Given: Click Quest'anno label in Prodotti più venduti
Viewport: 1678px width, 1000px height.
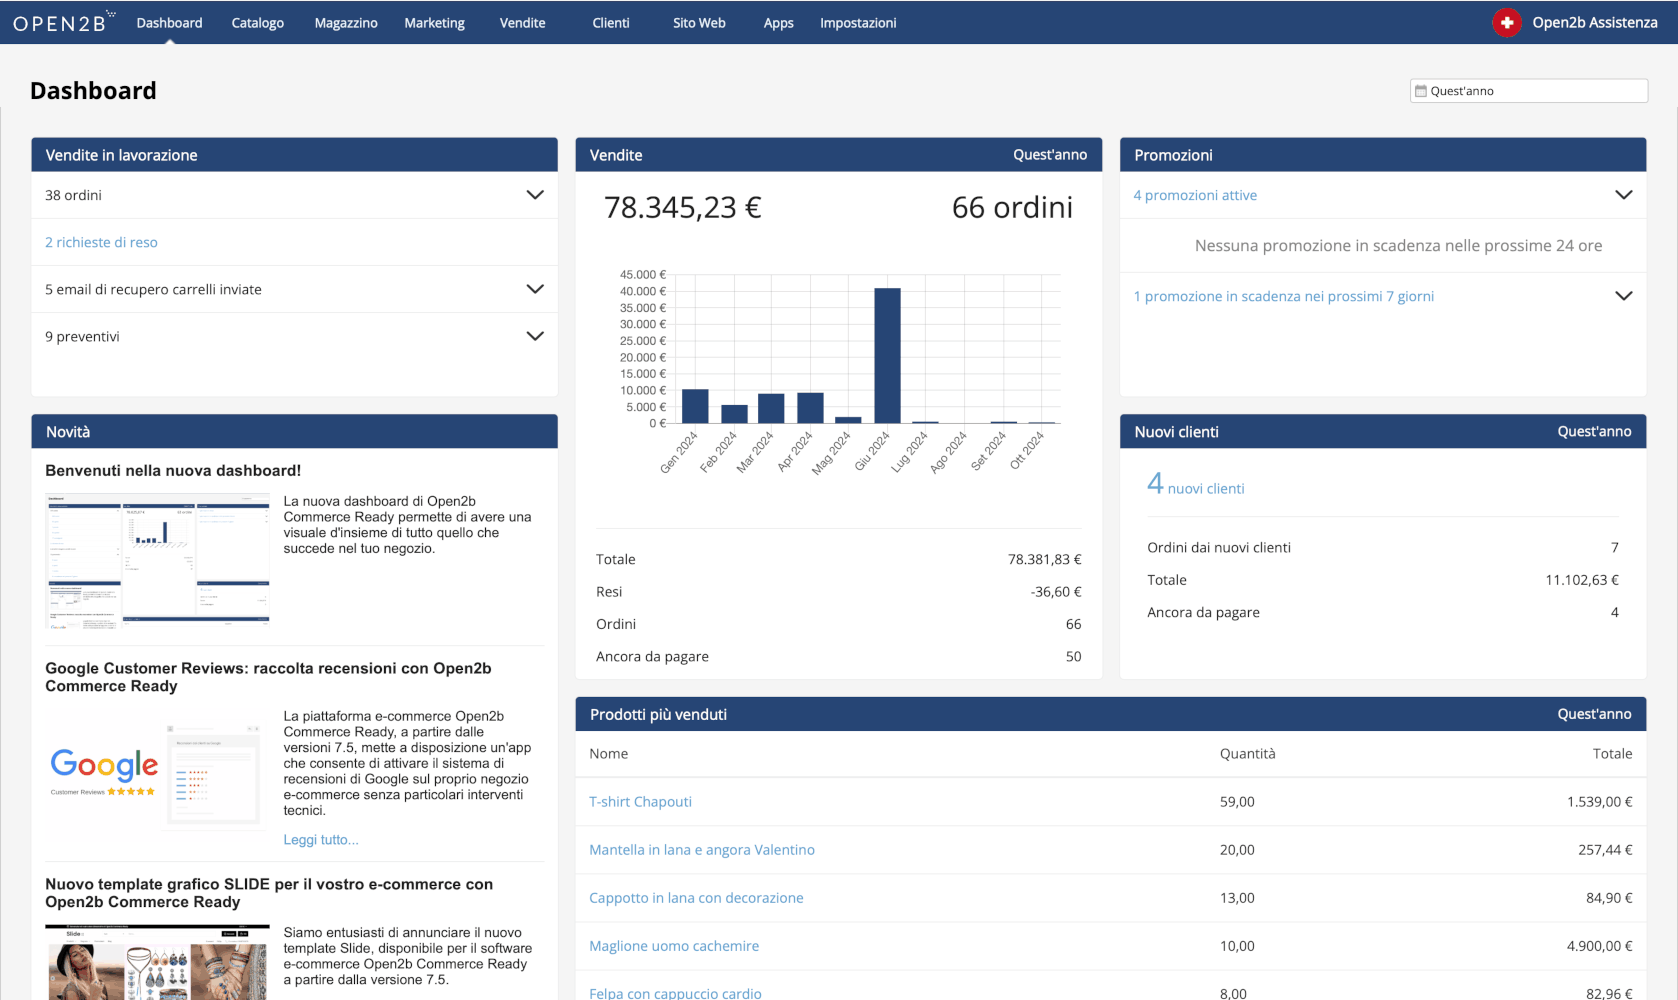Looking at the screenshot, I should tap(1594, 714).
